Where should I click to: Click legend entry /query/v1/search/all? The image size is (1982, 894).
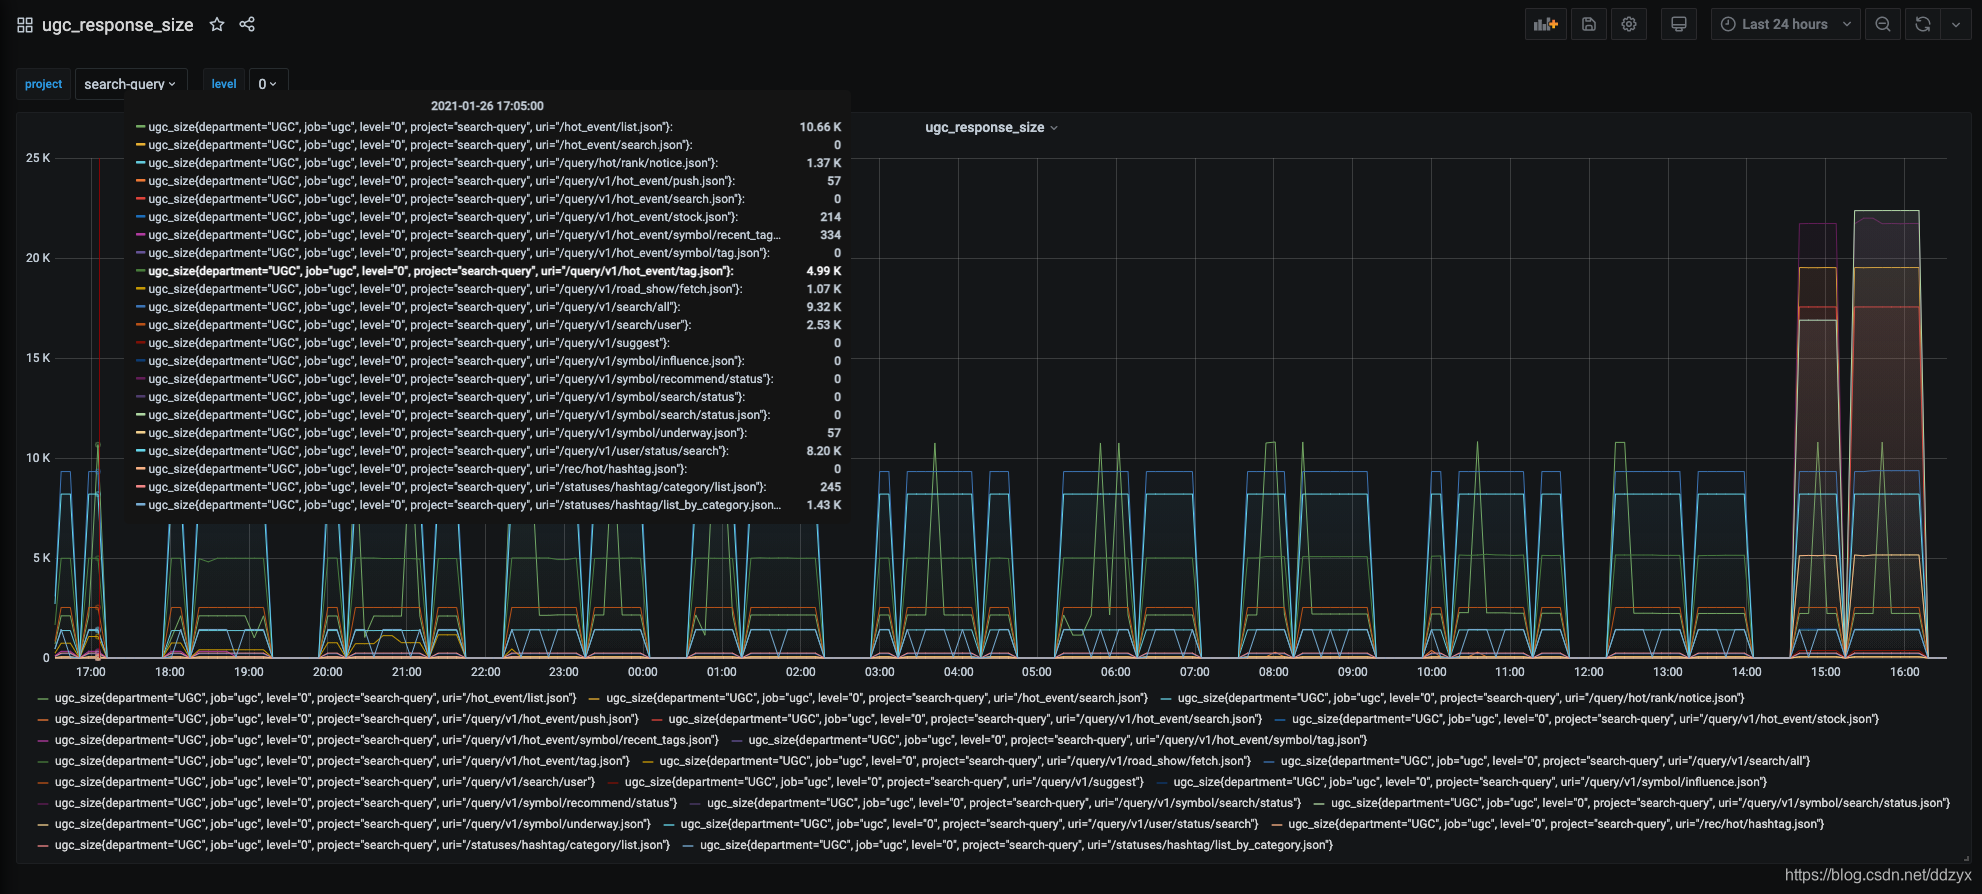click(1545, 761)
